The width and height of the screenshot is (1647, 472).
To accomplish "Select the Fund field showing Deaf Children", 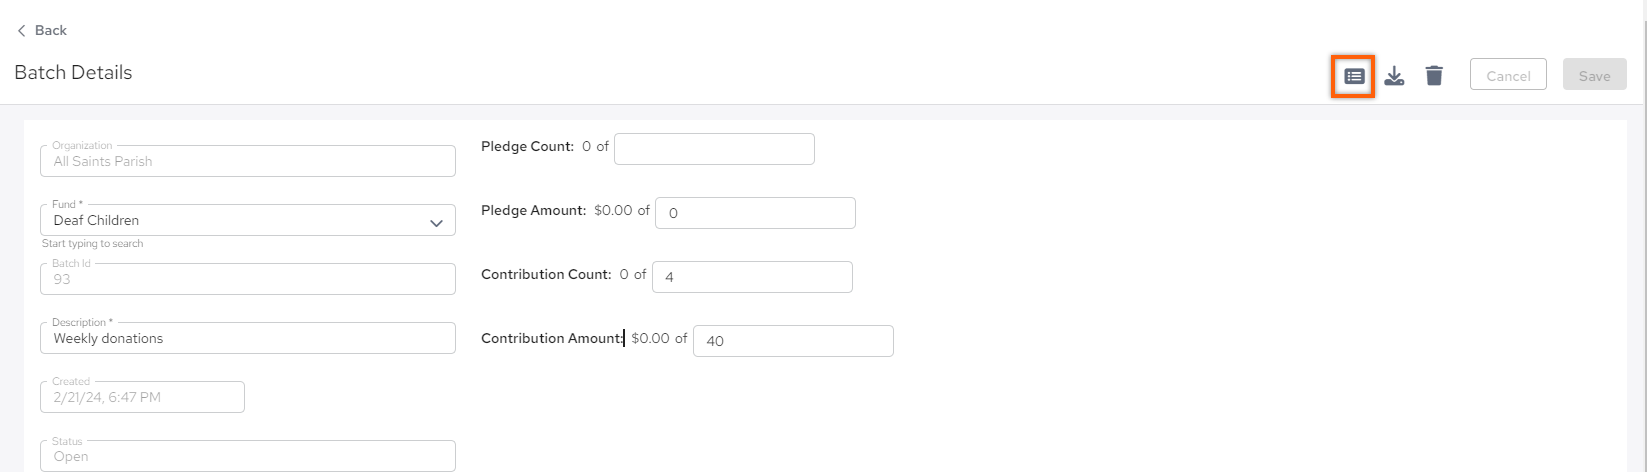I will click(x=248, y=220).
